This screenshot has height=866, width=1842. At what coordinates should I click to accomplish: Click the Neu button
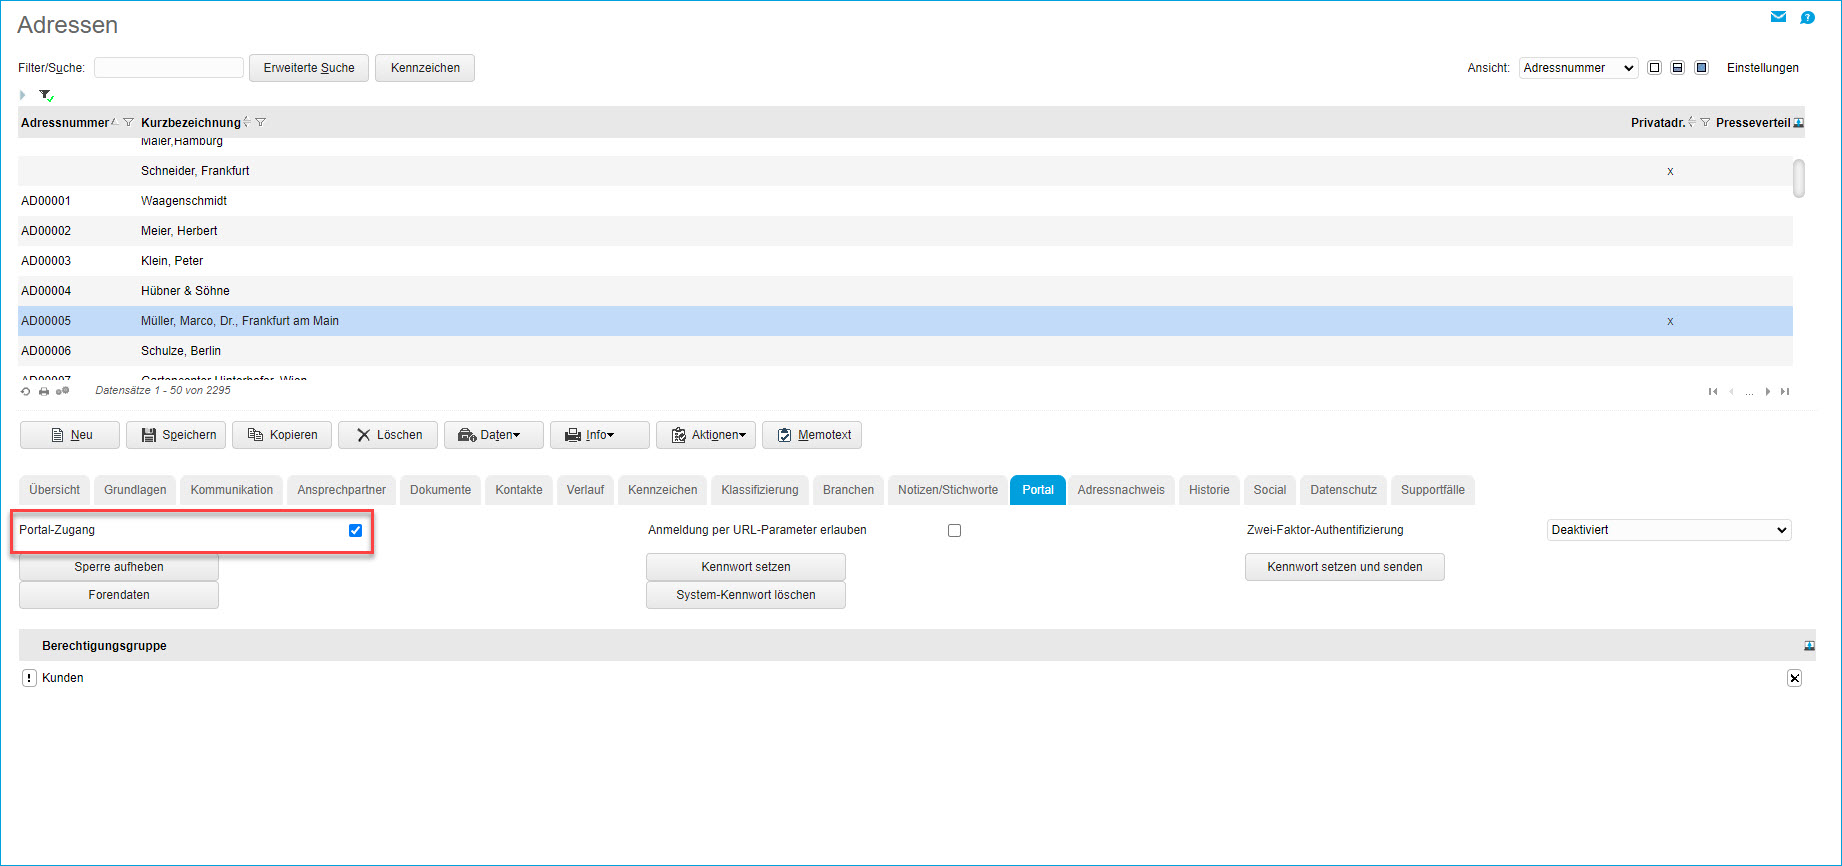70,435
